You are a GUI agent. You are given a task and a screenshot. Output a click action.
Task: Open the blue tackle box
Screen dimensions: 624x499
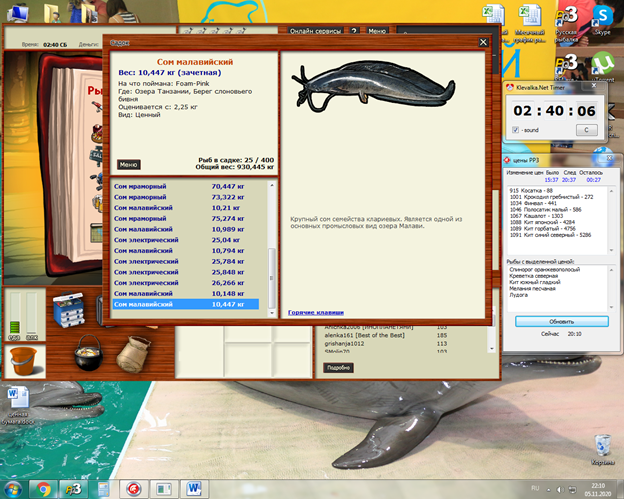pos(68,309)
